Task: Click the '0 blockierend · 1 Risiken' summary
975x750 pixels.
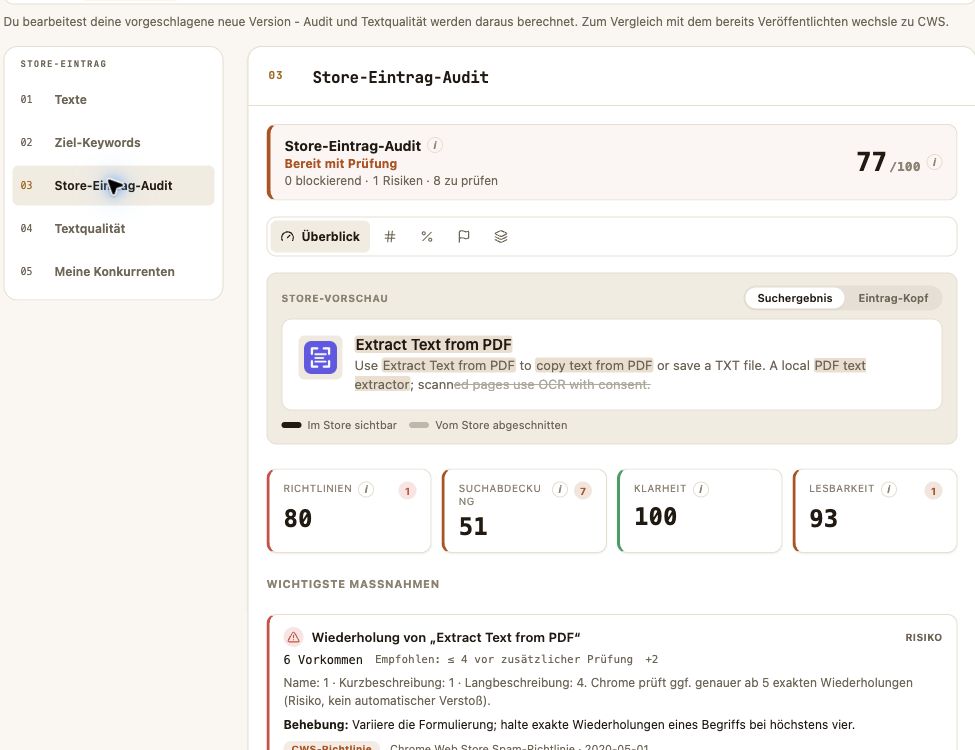Action: 391,181
